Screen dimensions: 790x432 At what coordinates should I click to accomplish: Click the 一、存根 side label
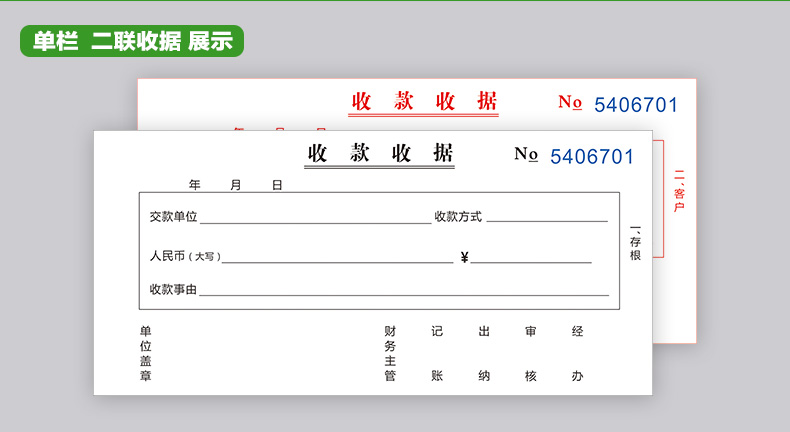[x=635, y=244]
